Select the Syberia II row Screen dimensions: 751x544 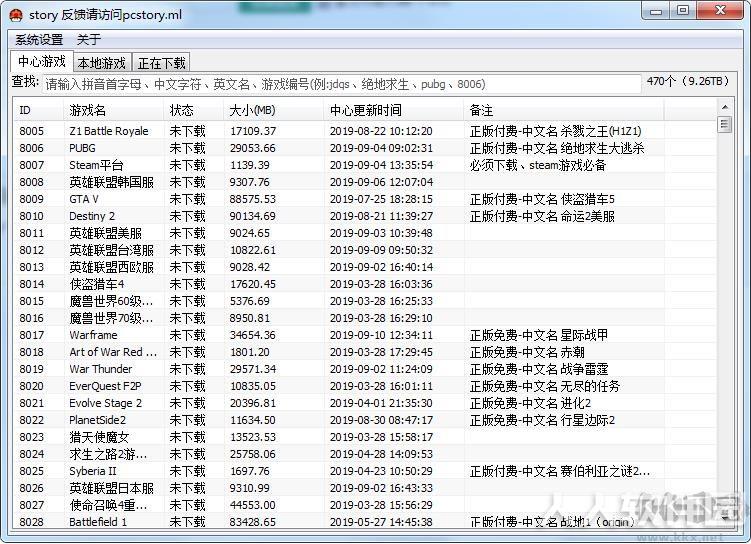pos(365,471)
